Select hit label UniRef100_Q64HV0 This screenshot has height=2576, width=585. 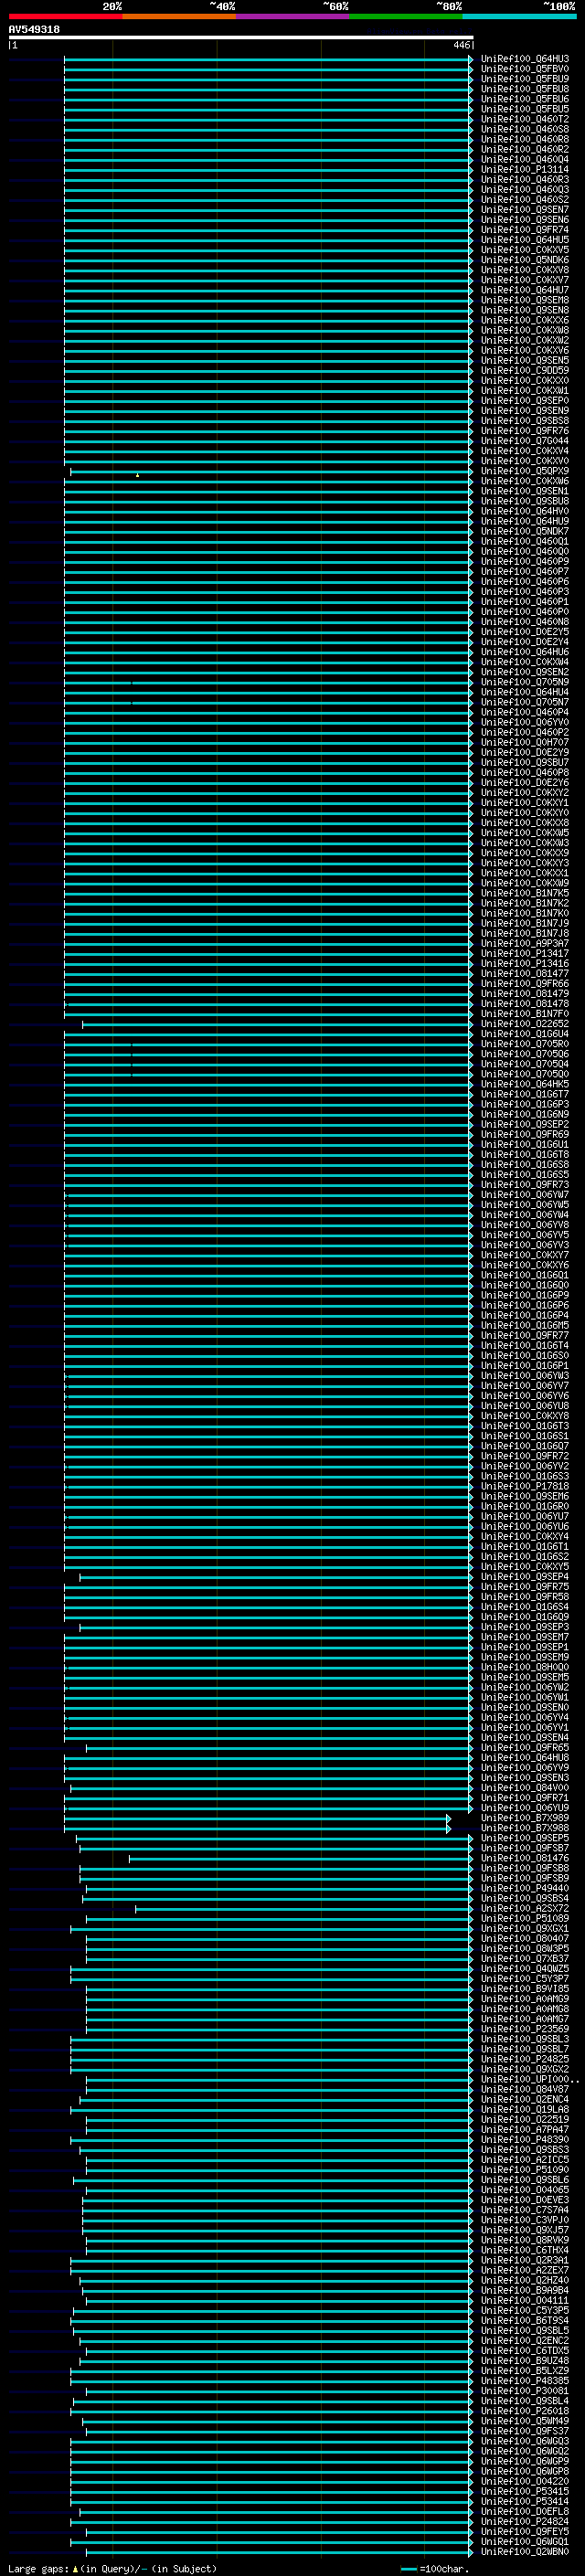pyautogui.click(x=524, y=511)
